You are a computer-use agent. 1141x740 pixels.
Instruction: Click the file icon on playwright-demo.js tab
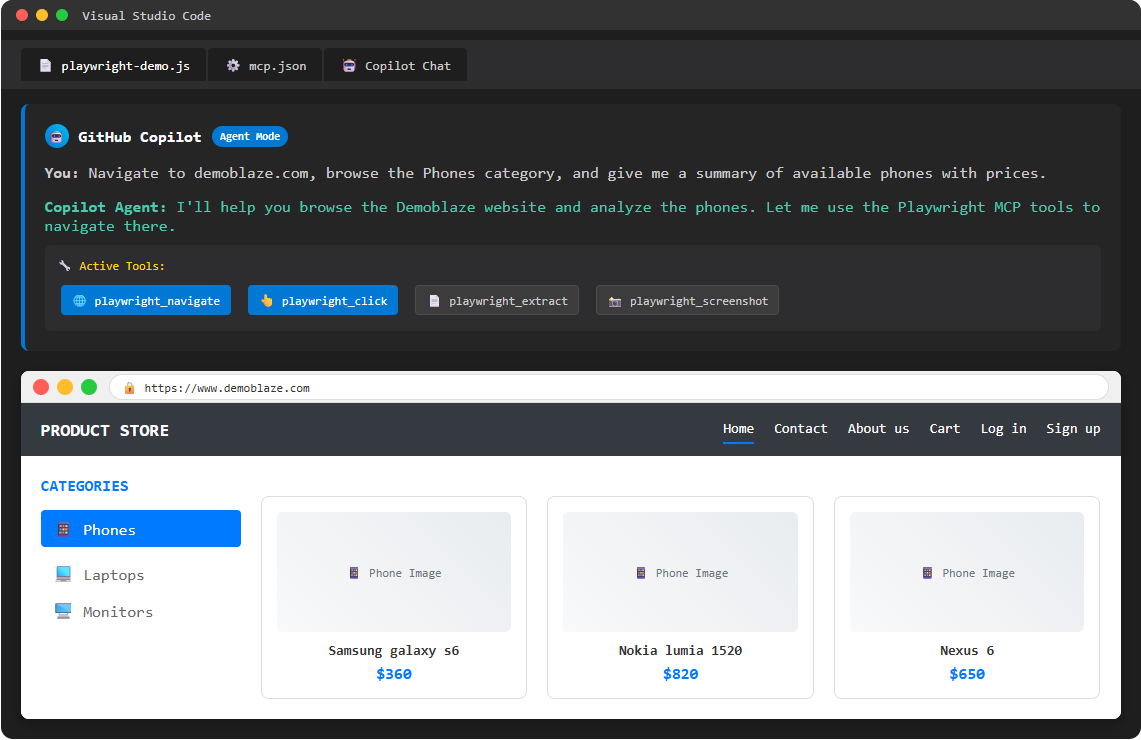(x=45, y=65)
